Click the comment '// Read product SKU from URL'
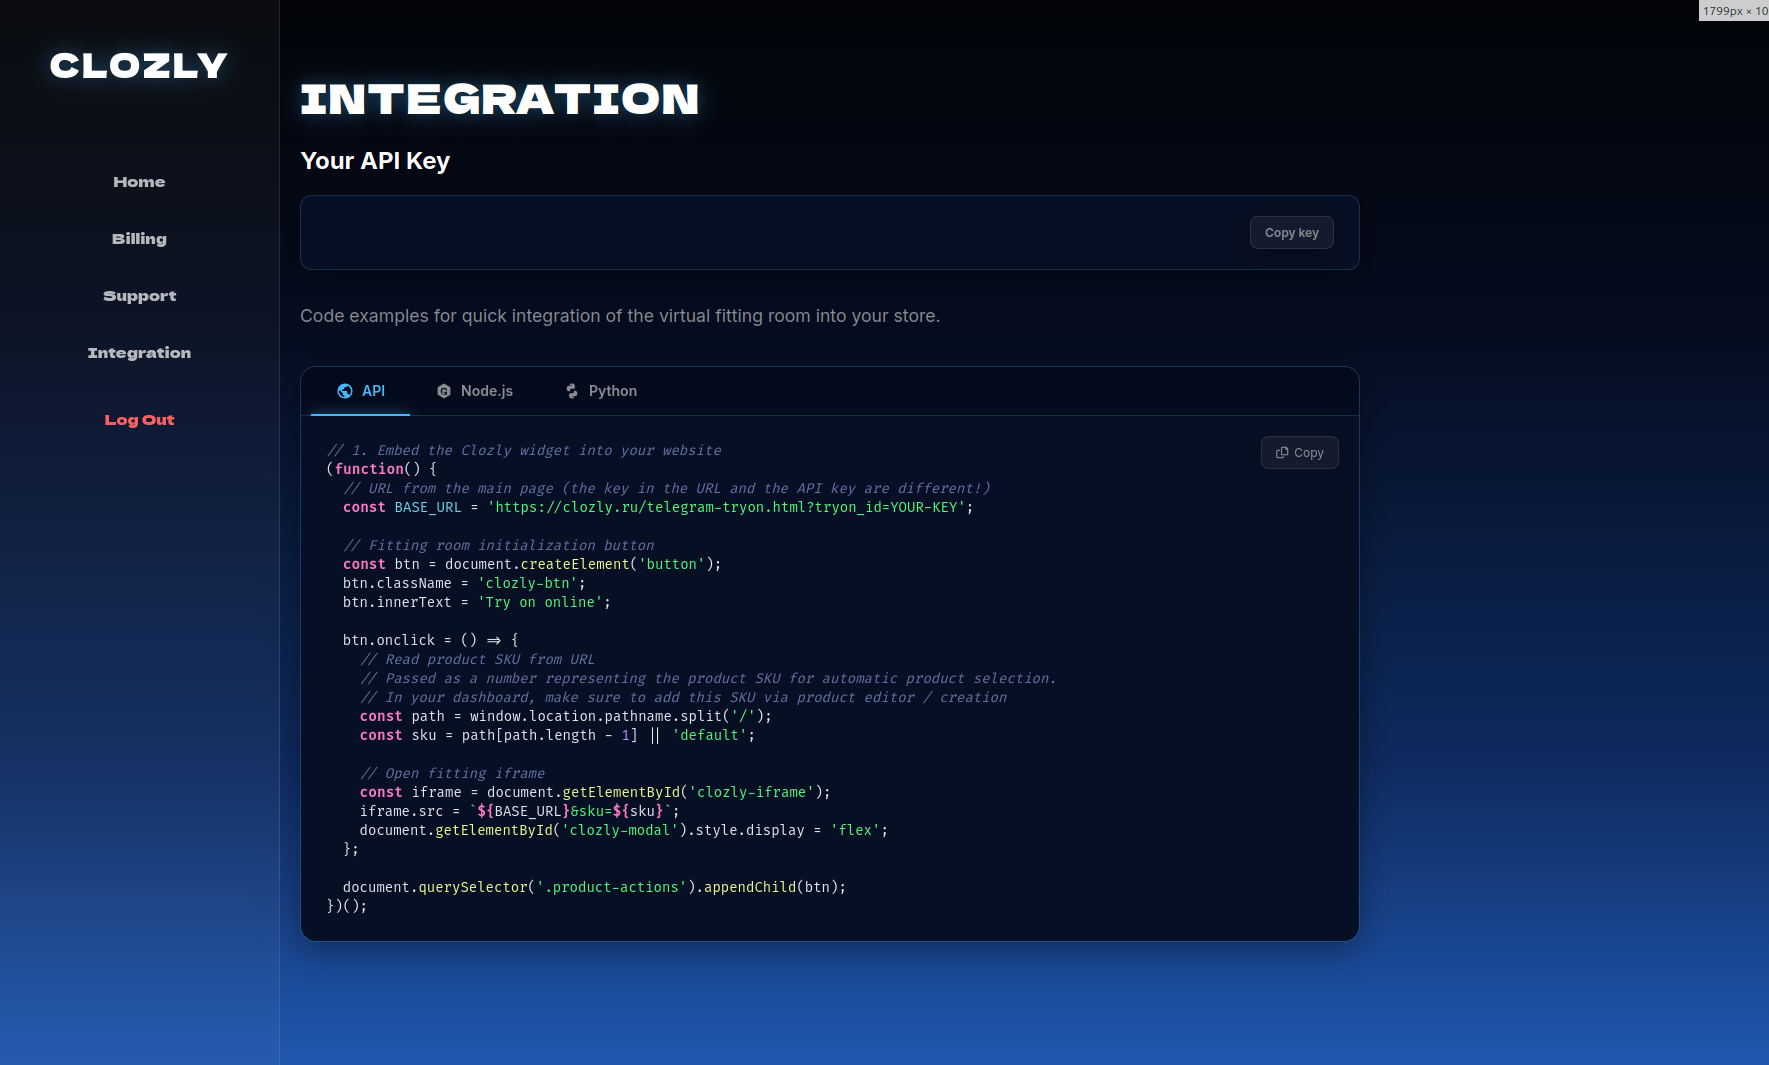The image size is (1769, 1065). coord(477,659)
